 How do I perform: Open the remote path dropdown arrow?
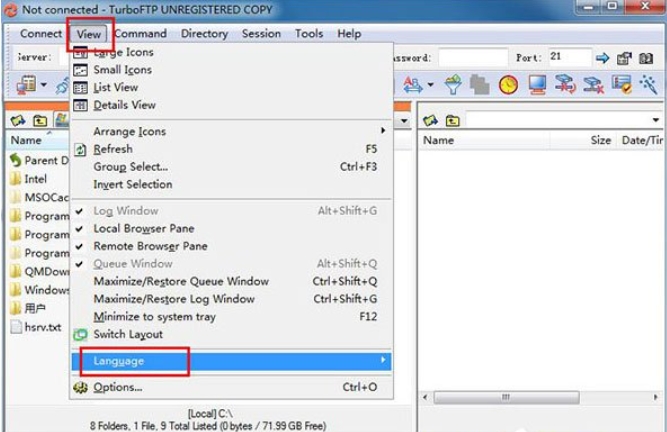656,120
